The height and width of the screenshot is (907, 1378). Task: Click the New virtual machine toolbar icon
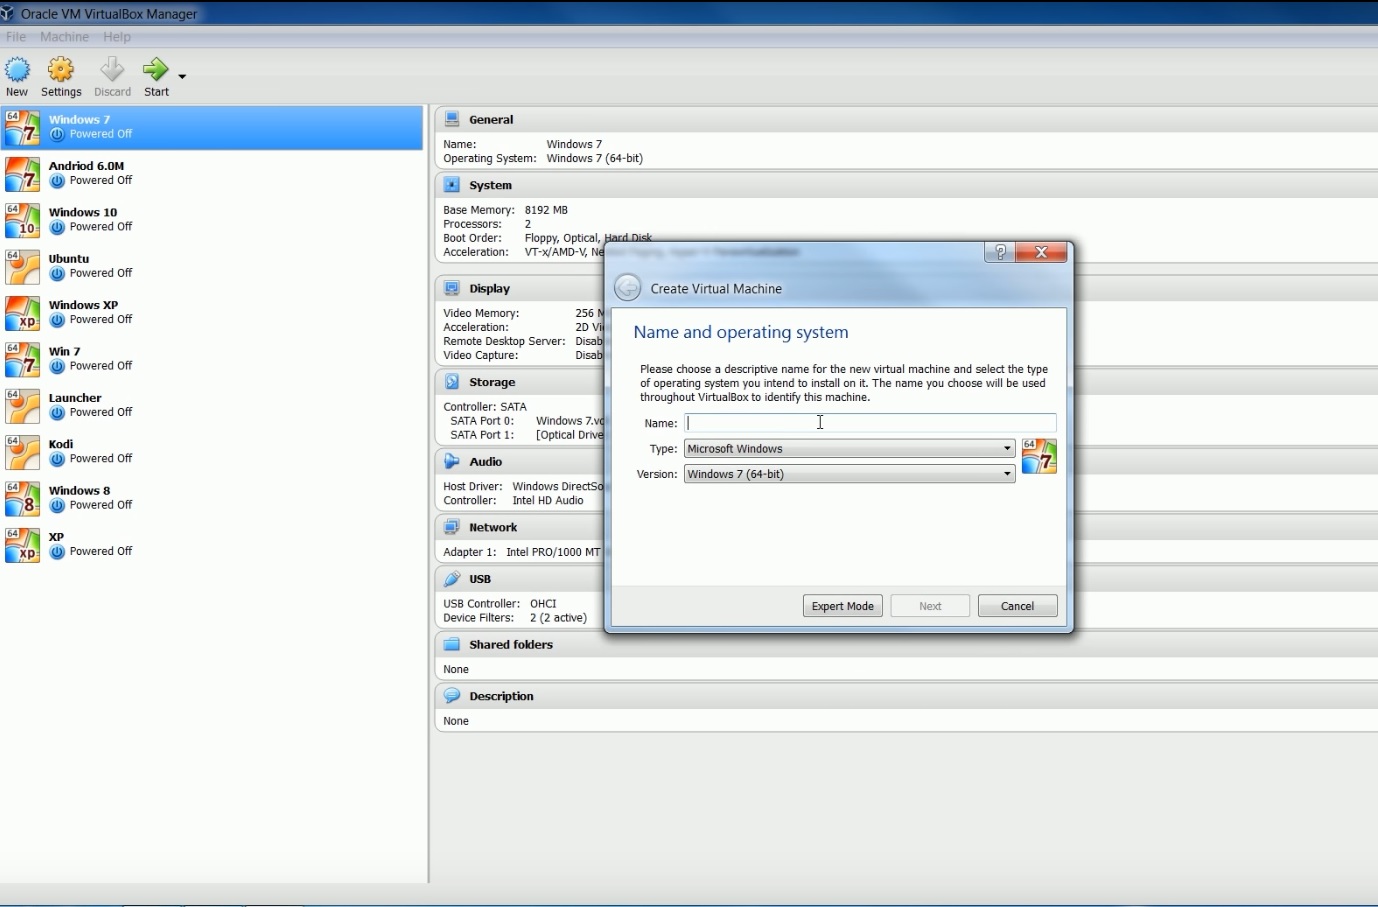18,69
